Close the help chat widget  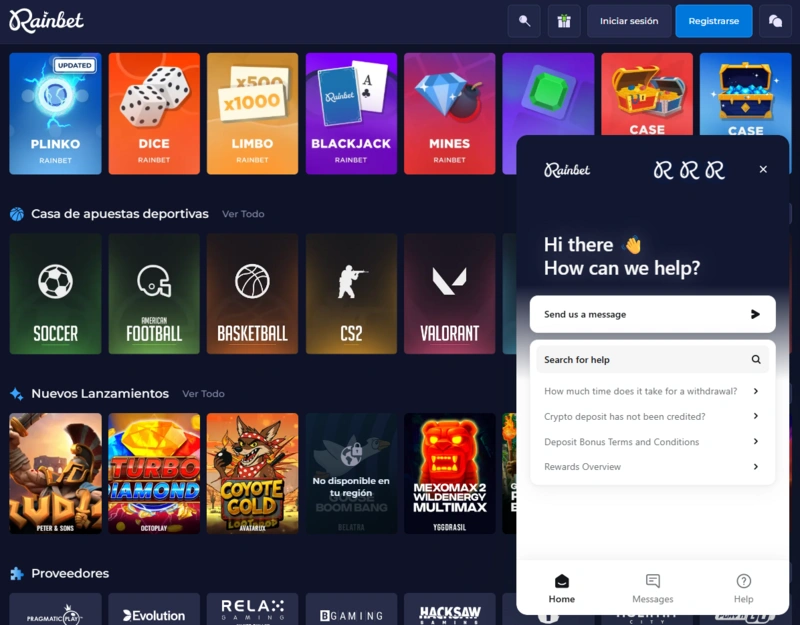763,170
